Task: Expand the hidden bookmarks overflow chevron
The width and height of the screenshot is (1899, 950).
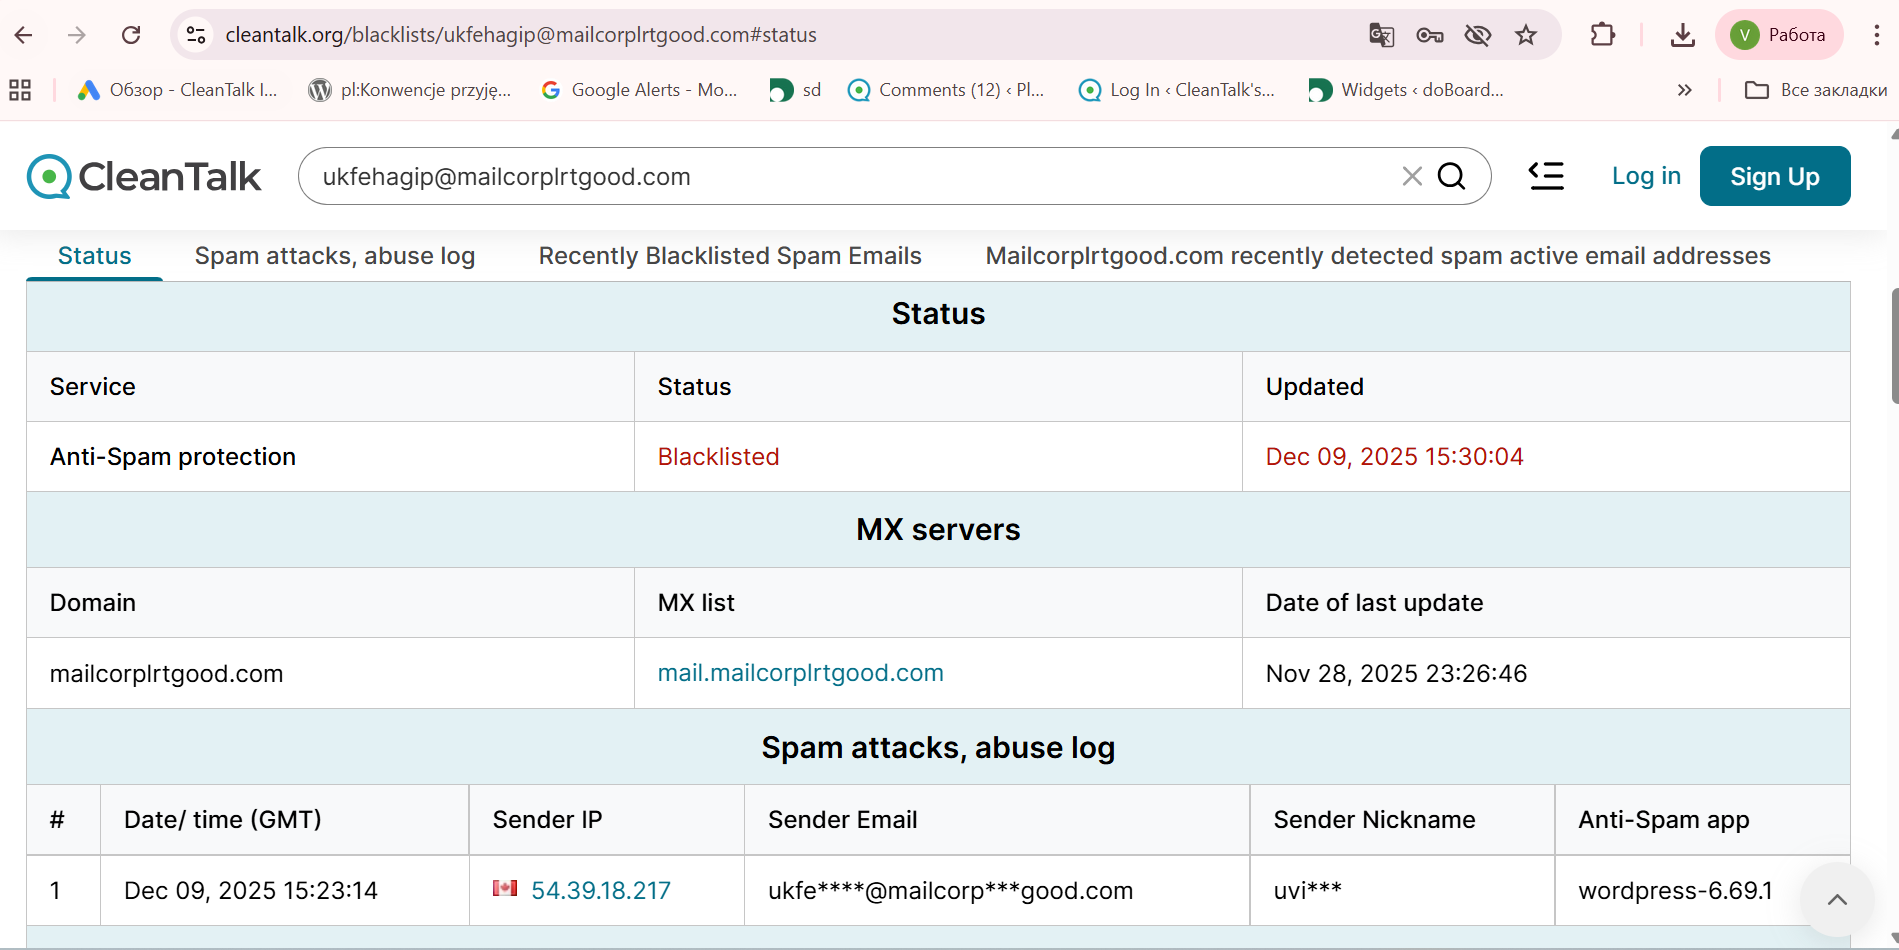Action: point(1684,90)
